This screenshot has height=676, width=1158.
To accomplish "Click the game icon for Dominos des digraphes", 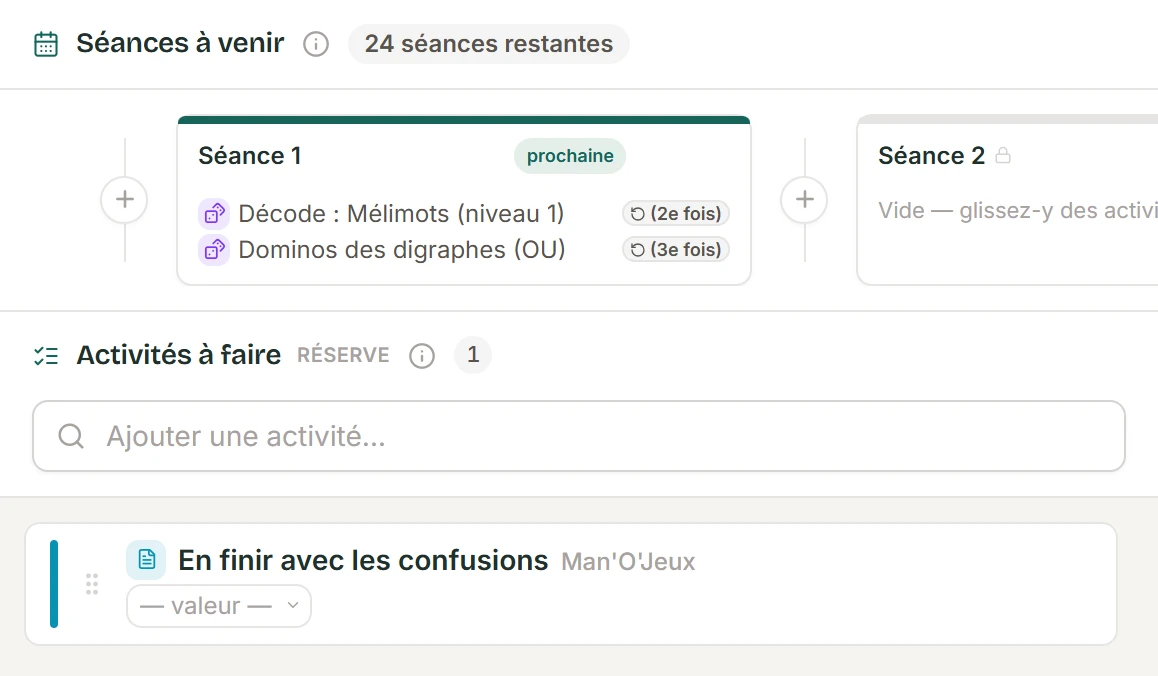I will point(214,250).
